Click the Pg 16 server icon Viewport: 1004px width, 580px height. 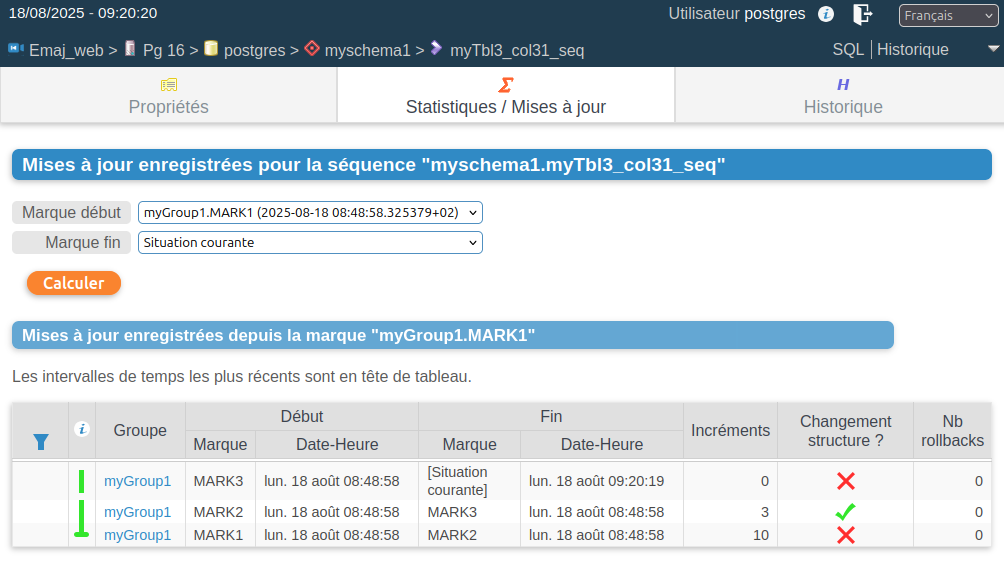pyautogui.click(x=130, y=49)
